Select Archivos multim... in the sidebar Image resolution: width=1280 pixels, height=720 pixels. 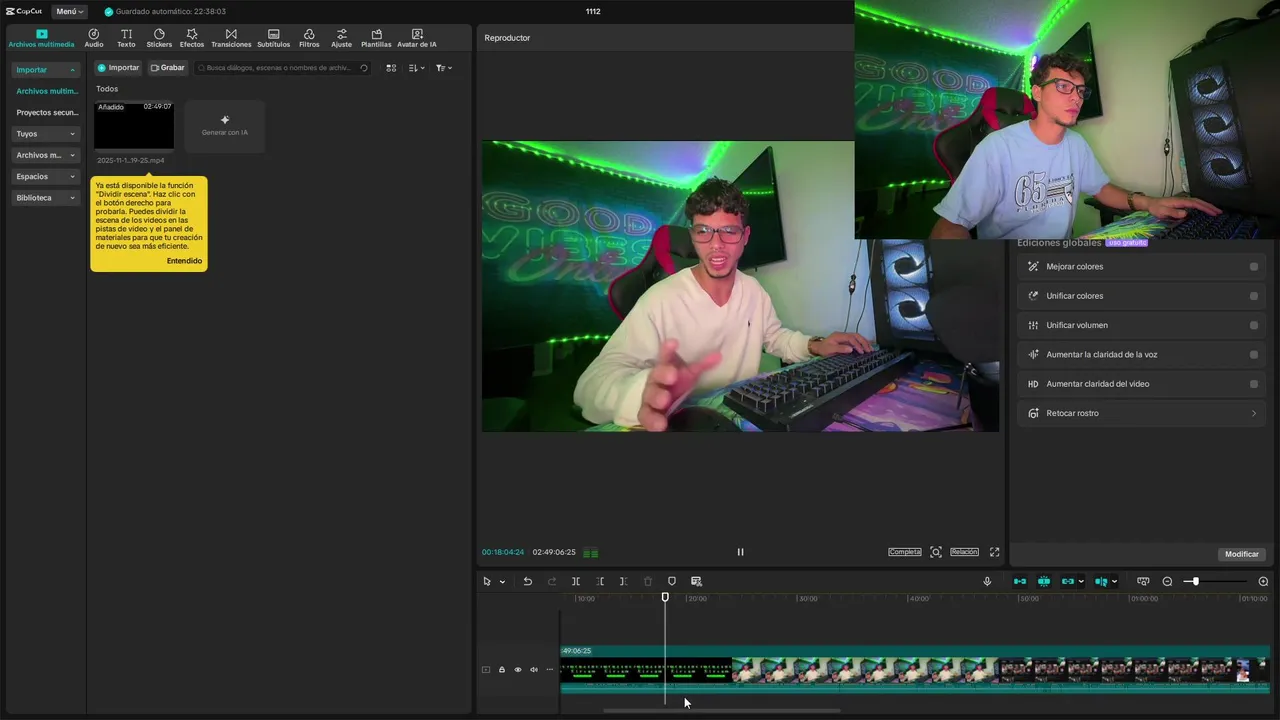(x=47, y=91)
